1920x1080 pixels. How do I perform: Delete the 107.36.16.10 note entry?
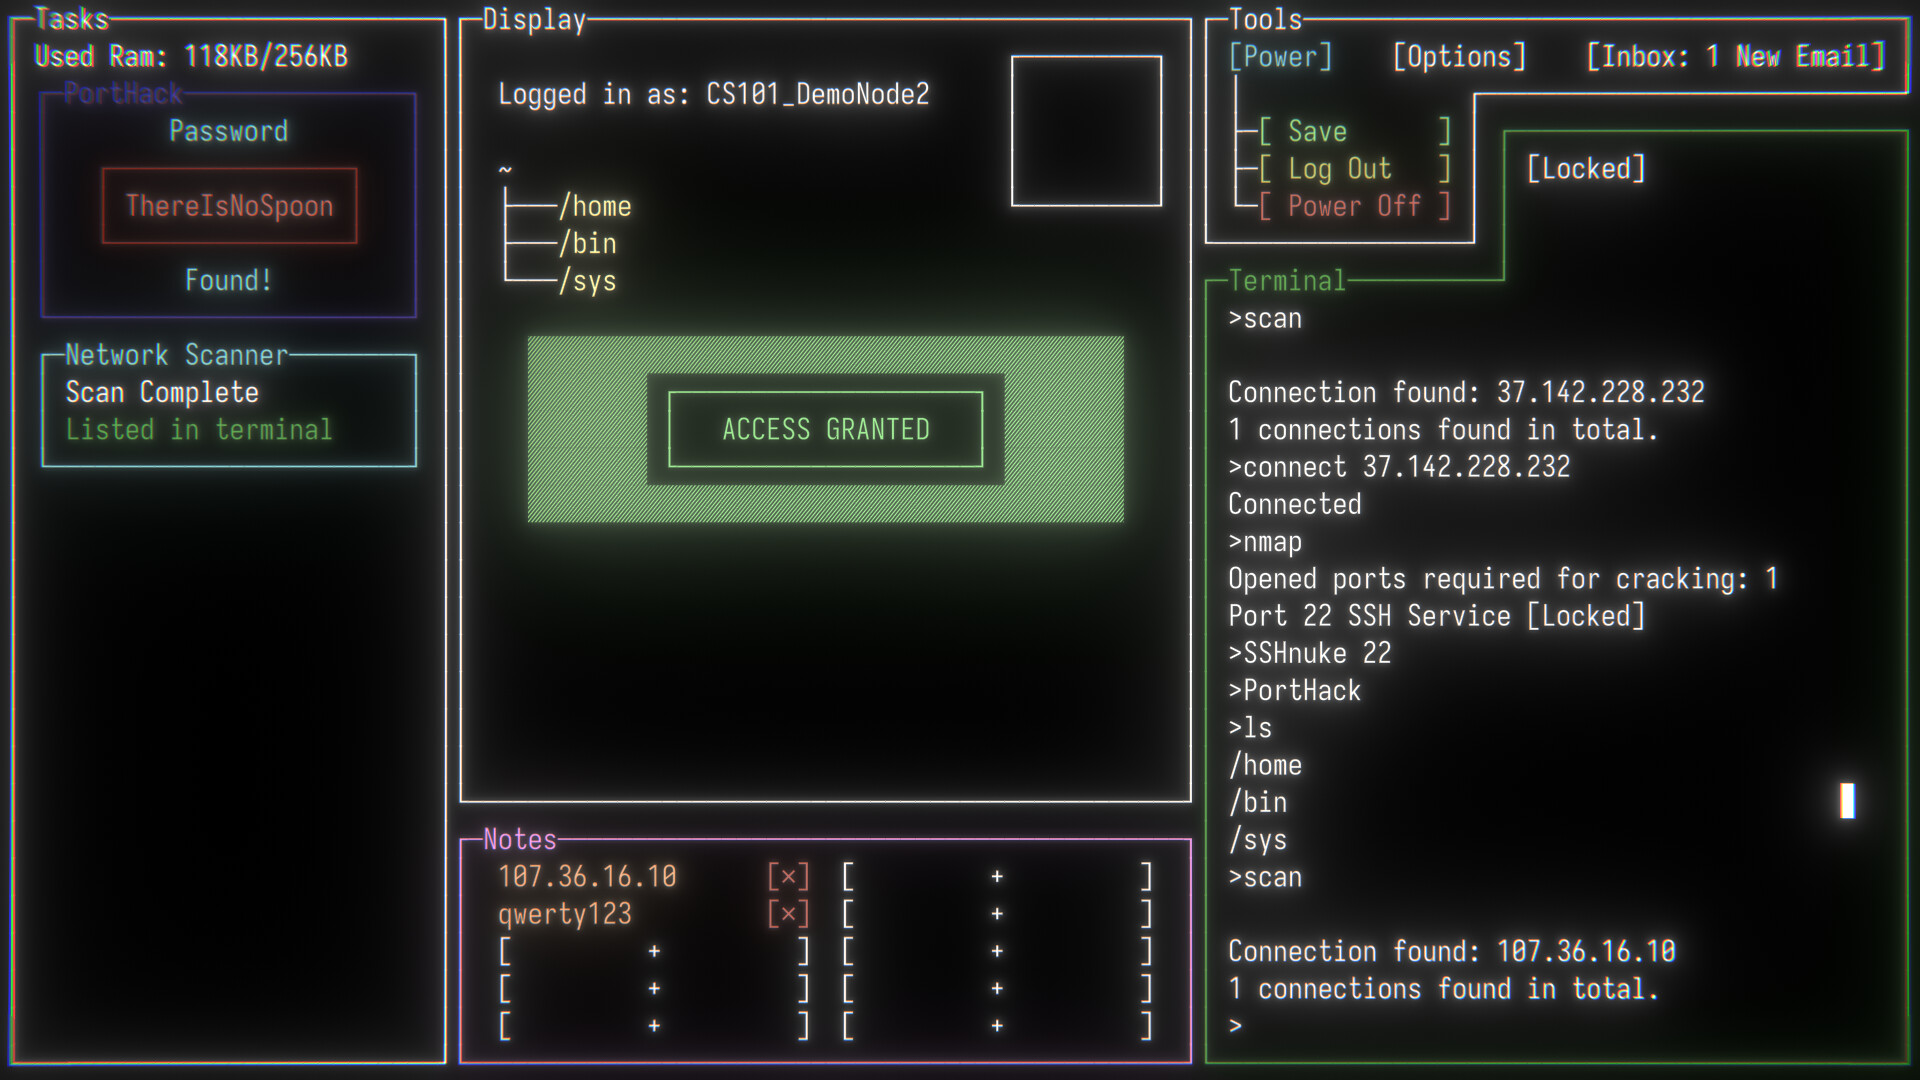pos(789,875)
